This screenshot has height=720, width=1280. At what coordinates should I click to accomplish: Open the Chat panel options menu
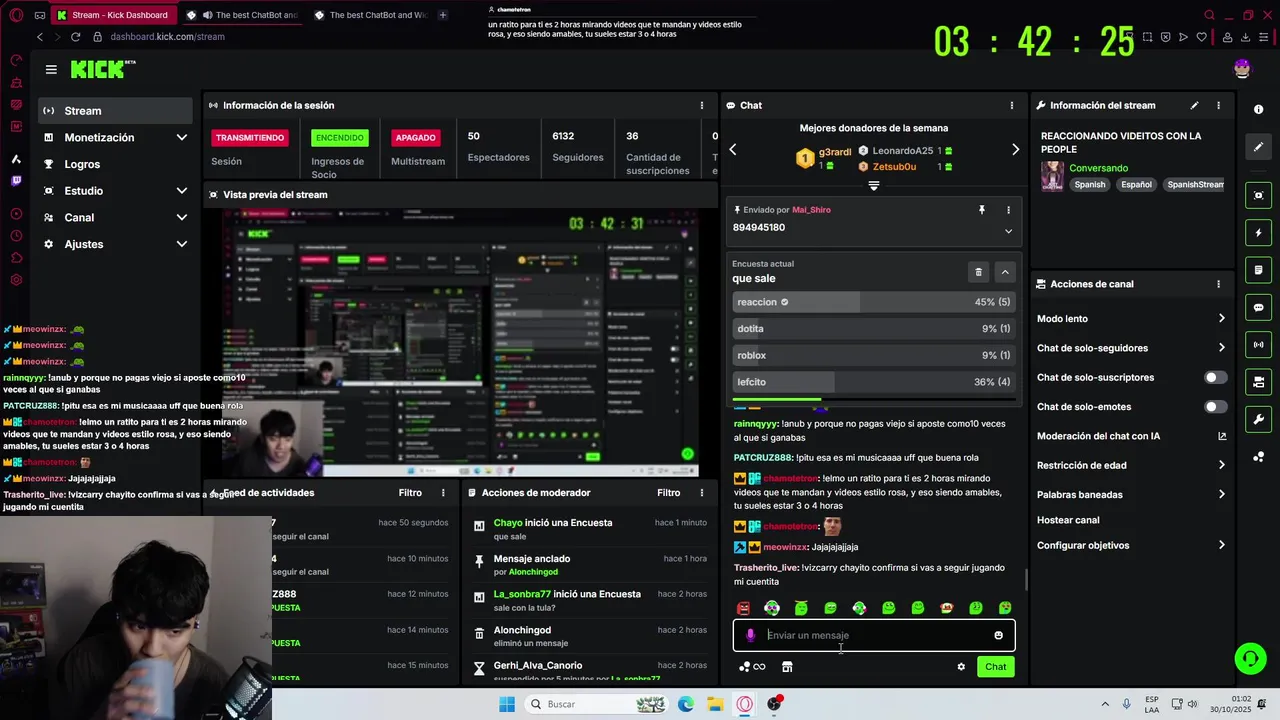tap(1011, 105)
